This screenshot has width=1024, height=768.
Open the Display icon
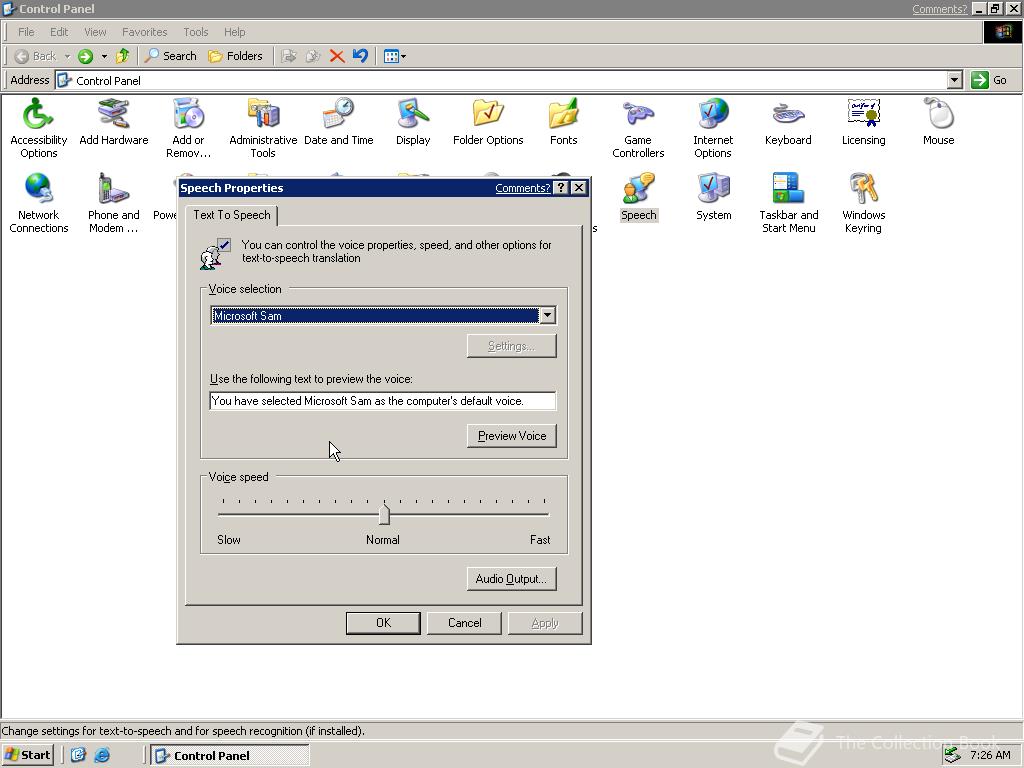click(413, 122)
